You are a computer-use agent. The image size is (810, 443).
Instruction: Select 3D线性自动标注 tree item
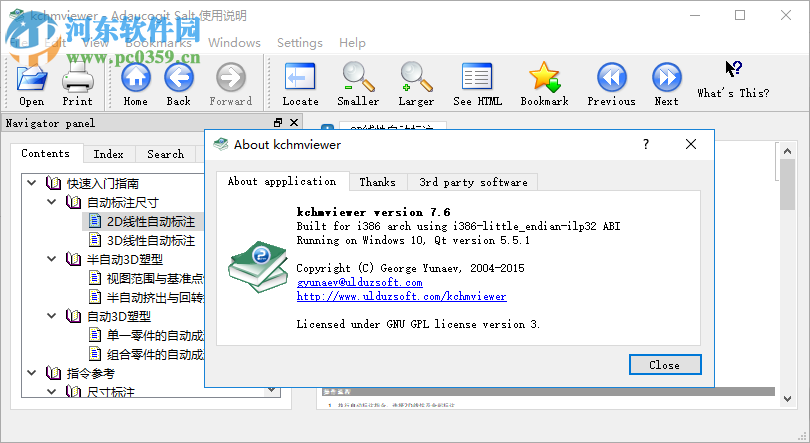coord(151,240)
